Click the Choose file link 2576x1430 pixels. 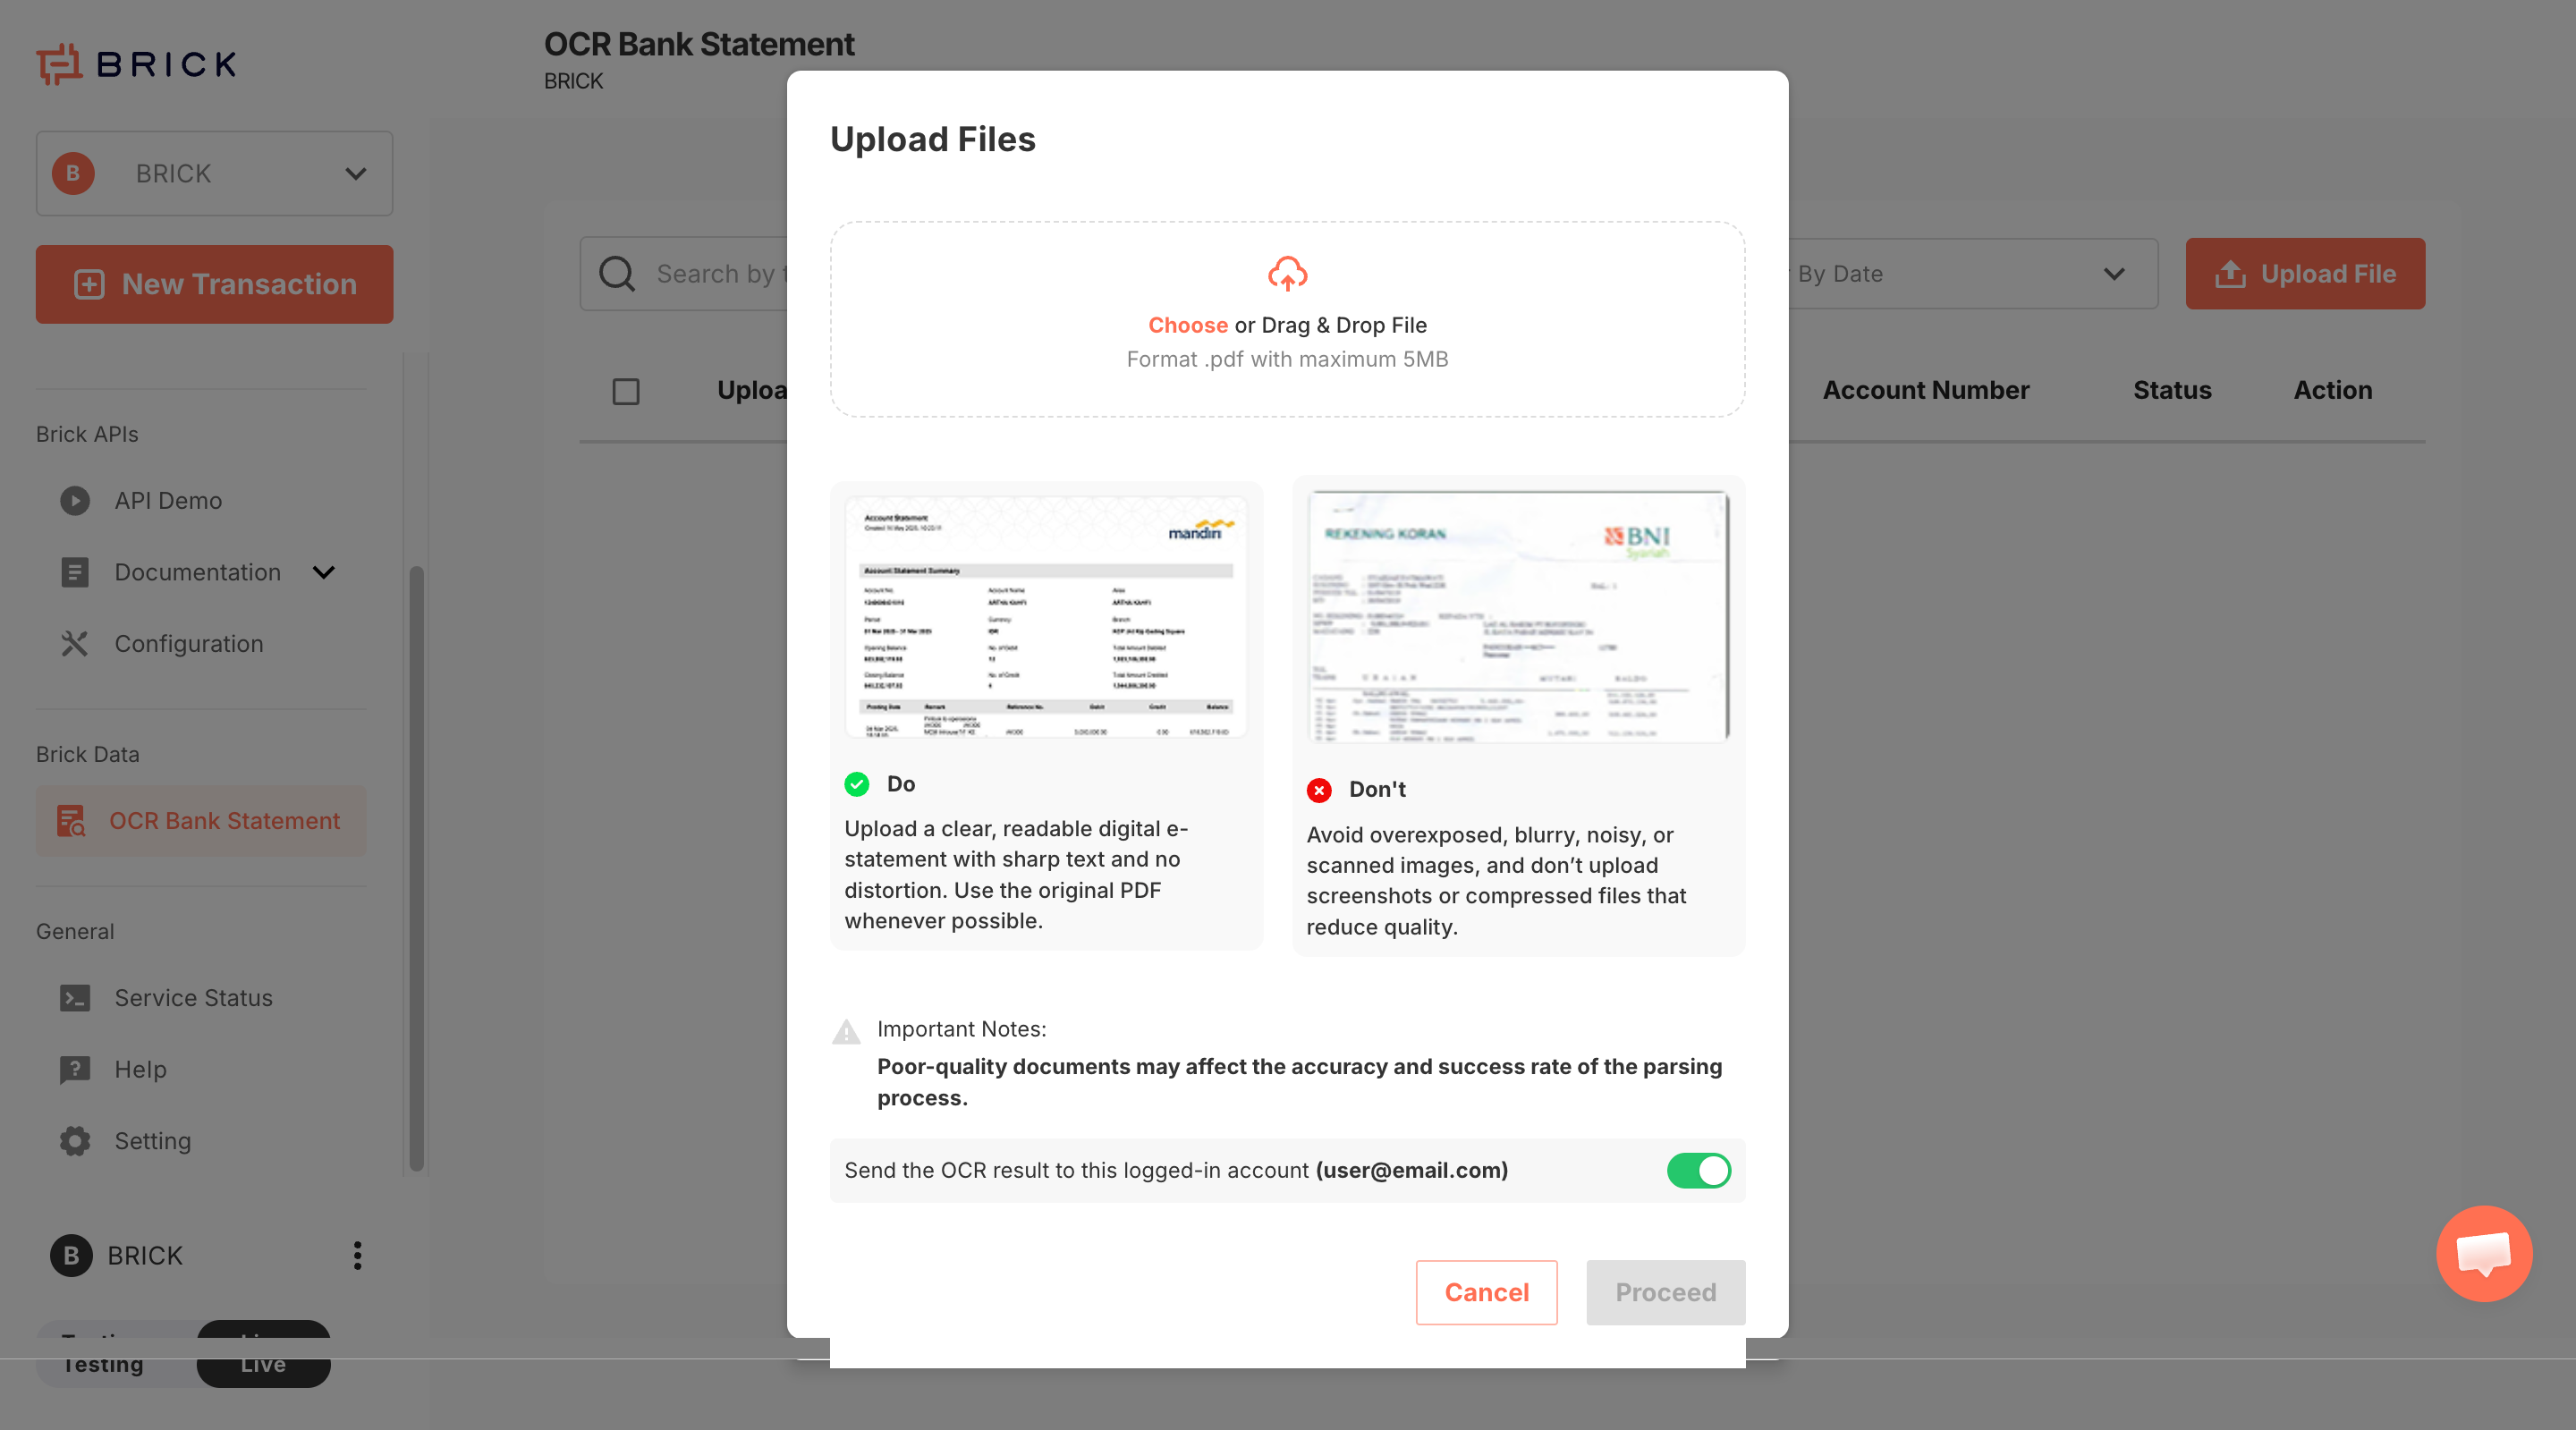click(x=1187, y=325)
